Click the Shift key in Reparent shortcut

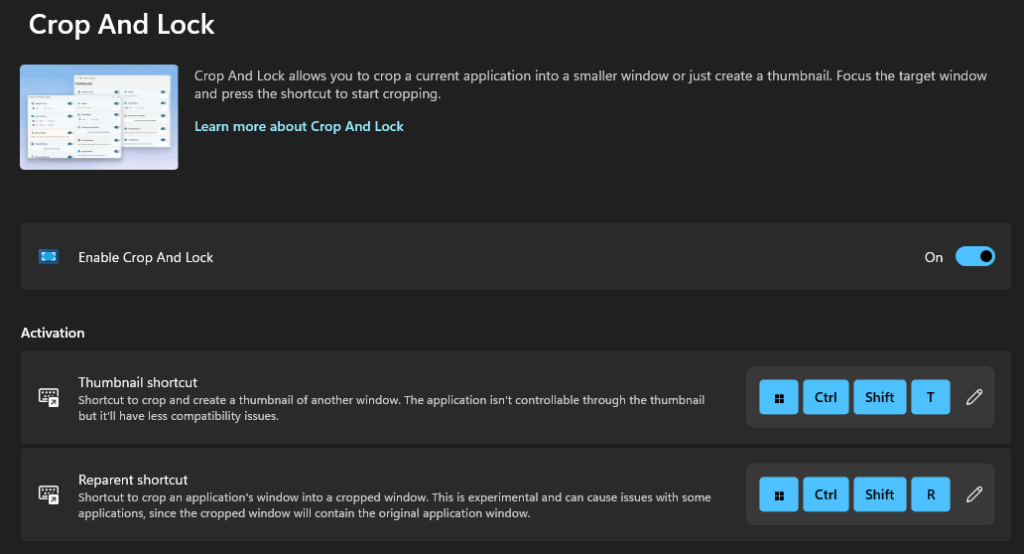click(879, 494)
